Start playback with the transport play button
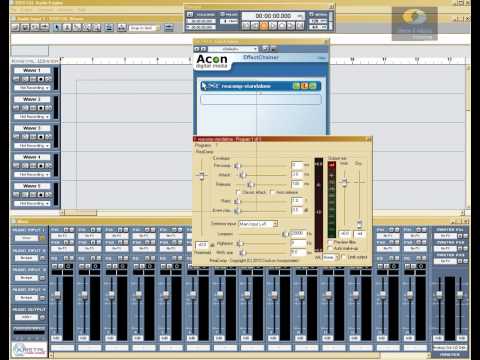Image resolution: width=480 pixels, height=360 pixels. [x=273, y=26]
